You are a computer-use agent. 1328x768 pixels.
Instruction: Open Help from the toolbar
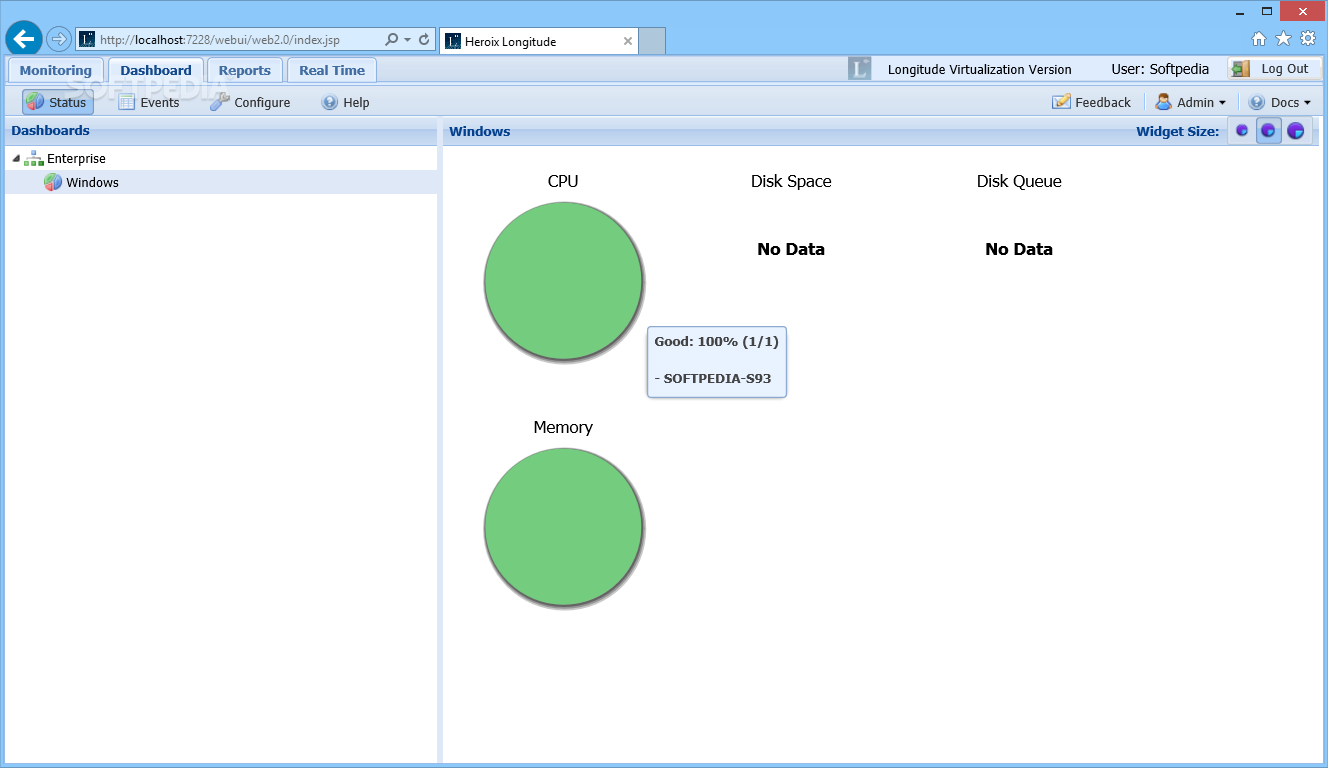[x=345, y=102]
